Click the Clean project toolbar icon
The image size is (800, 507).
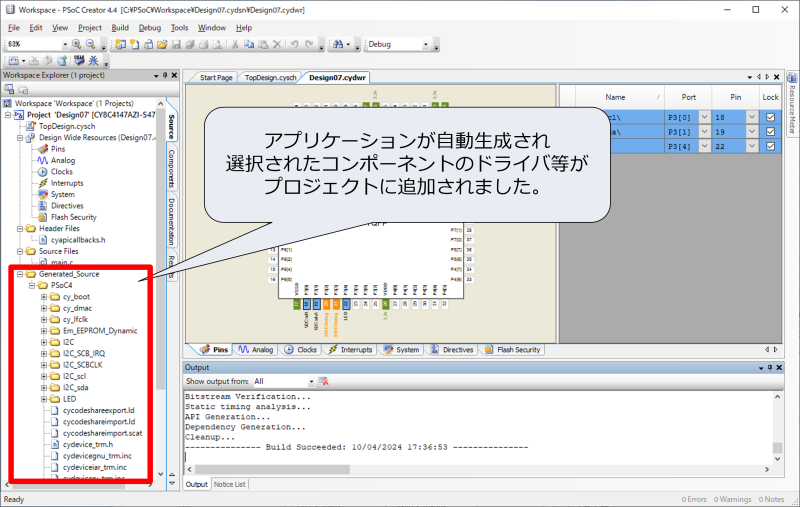tap(34, 61)
